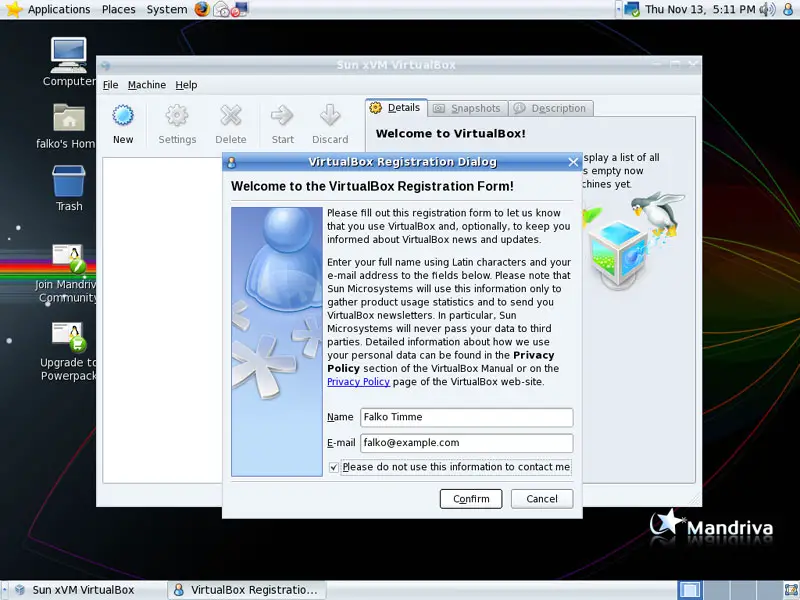Click the E-mail input field

click(466, 443)
